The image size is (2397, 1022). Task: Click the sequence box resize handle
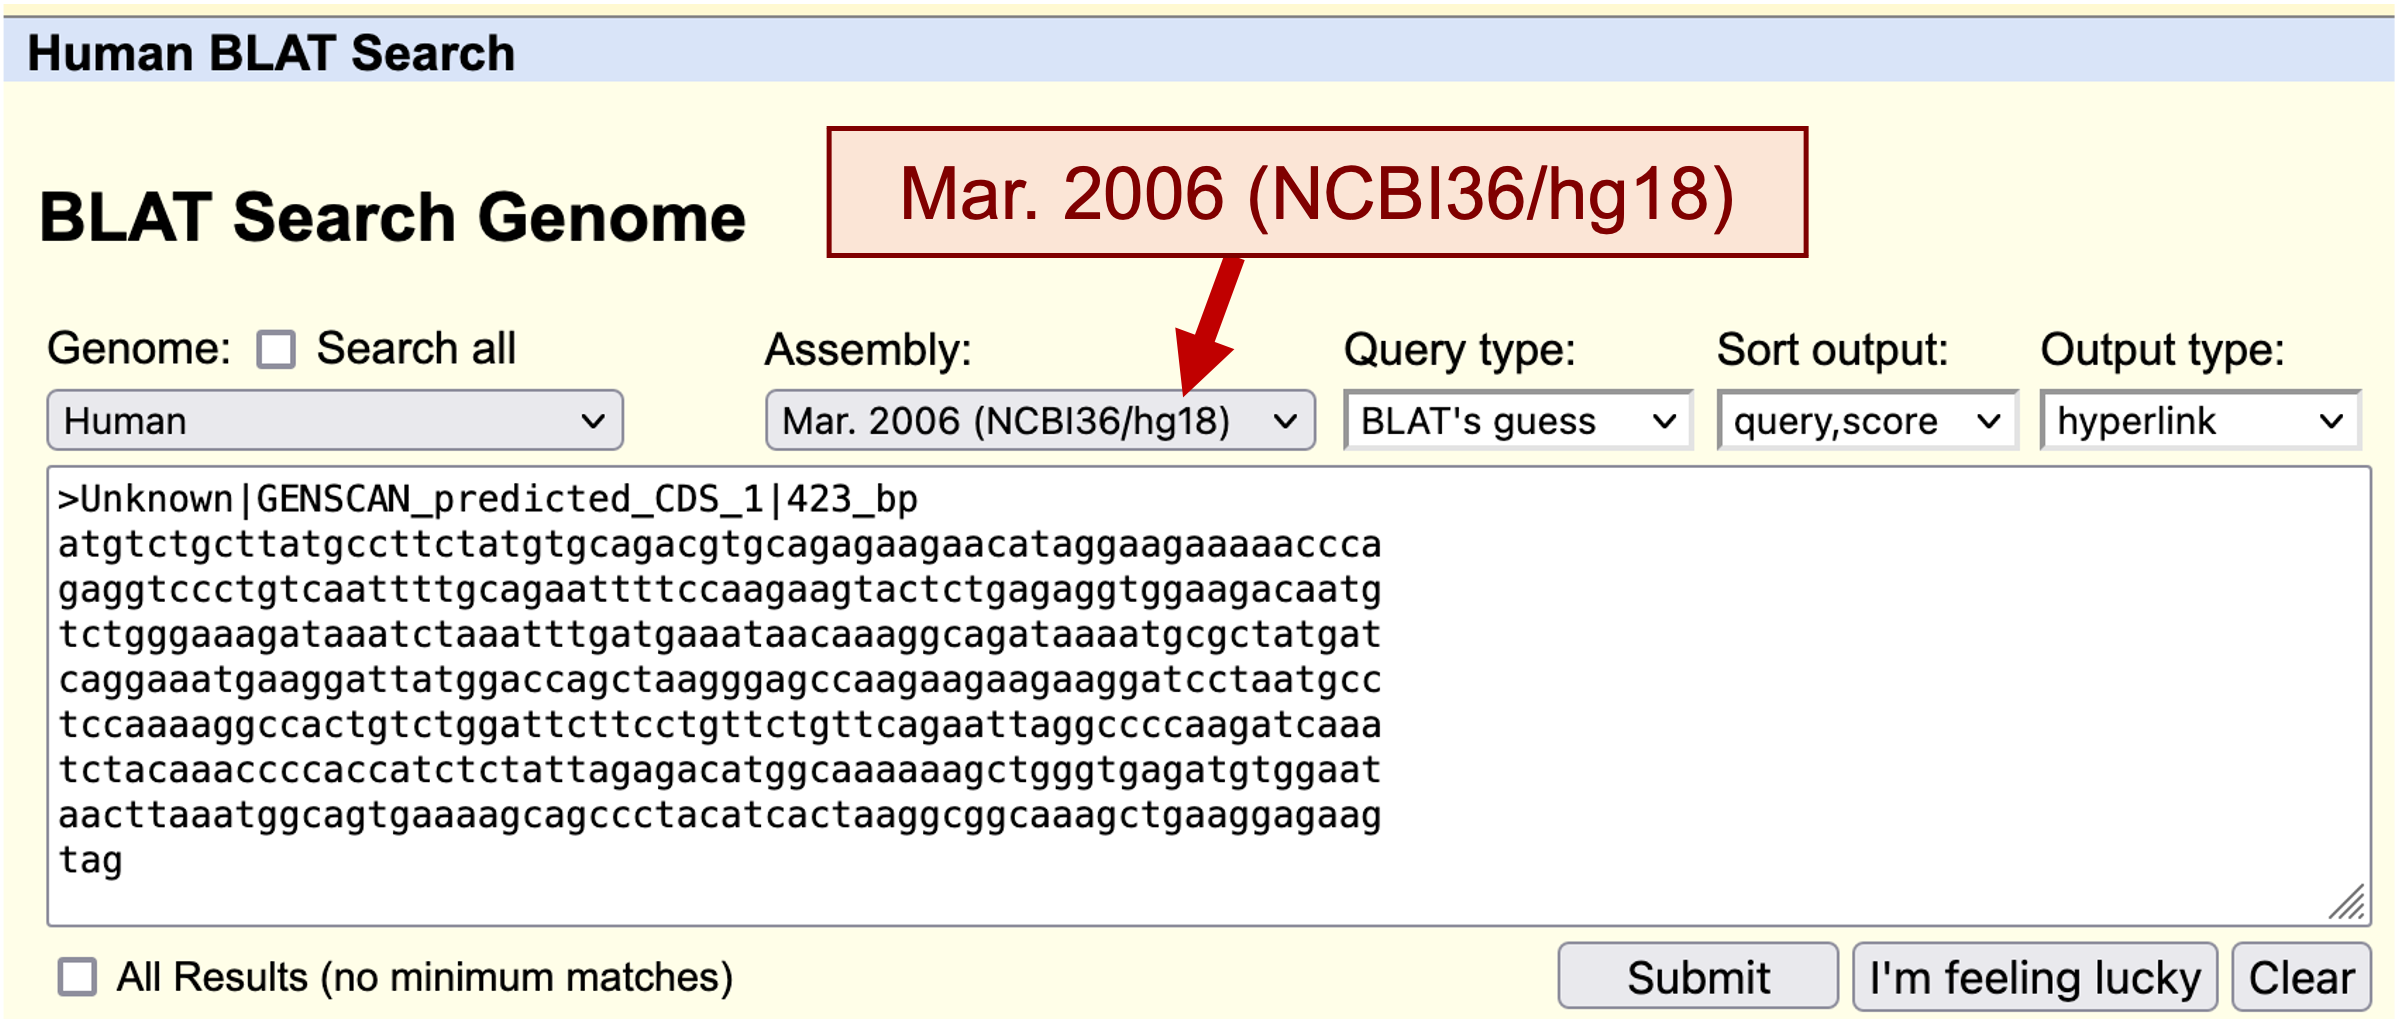2347,902
